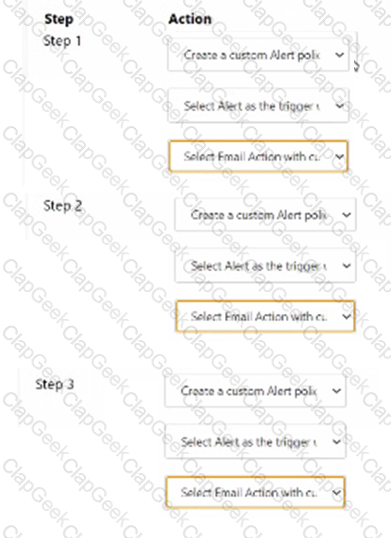Open Step 2 'Select Alert as the trigger' dropdown
Screen dimensions: 391x538
pos(265,266)
